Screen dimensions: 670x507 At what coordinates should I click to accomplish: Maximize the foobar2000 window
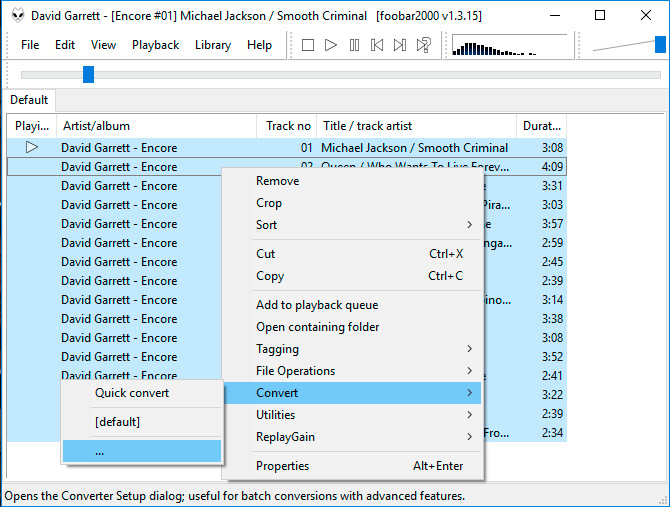pos(600,16)
